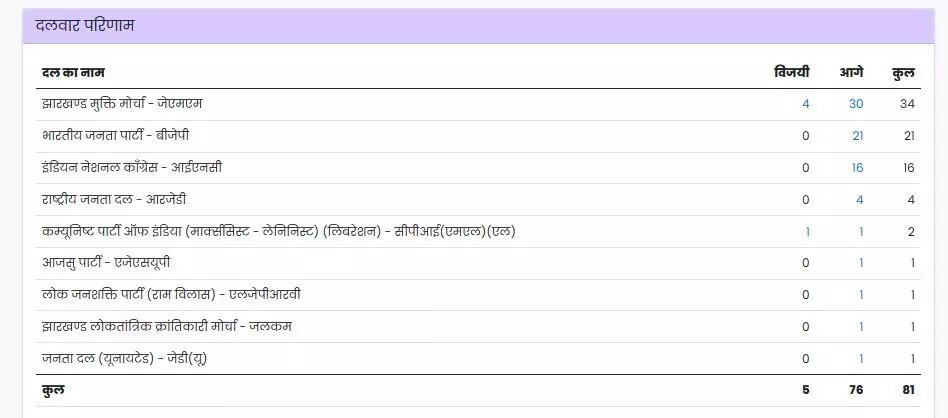948x418 pixels.
Task: Open INC leading count link 16
Action: point(857,168)
